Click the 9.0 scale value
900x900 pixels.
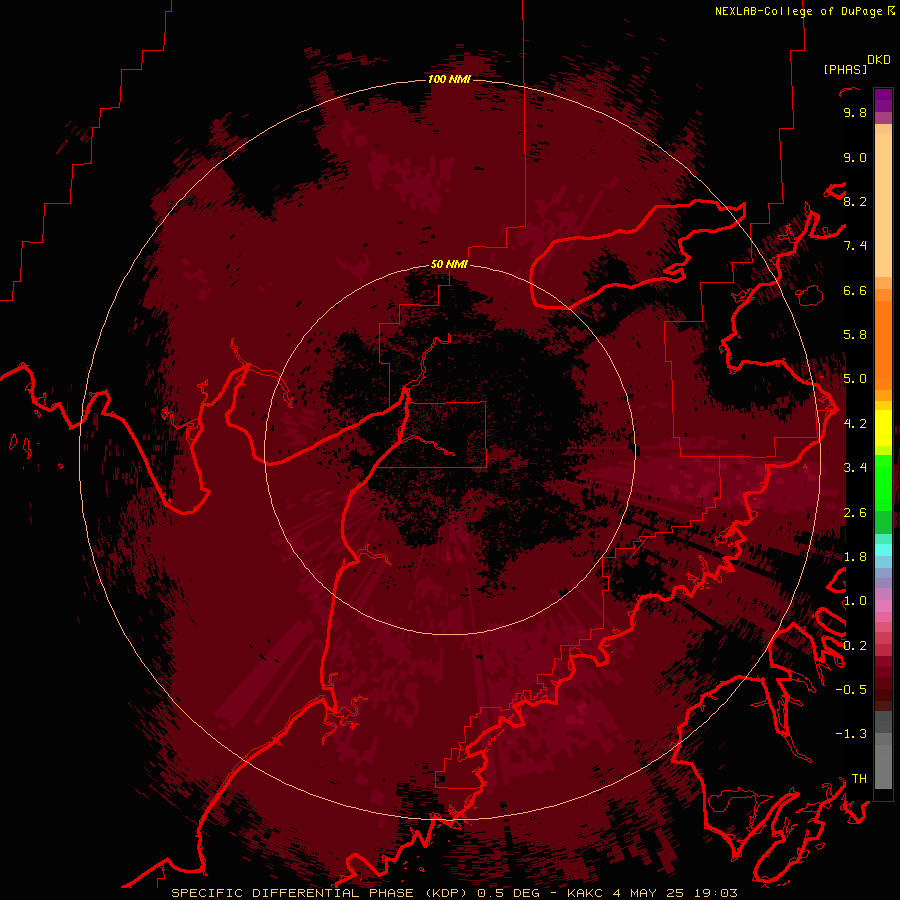(855, 157)
